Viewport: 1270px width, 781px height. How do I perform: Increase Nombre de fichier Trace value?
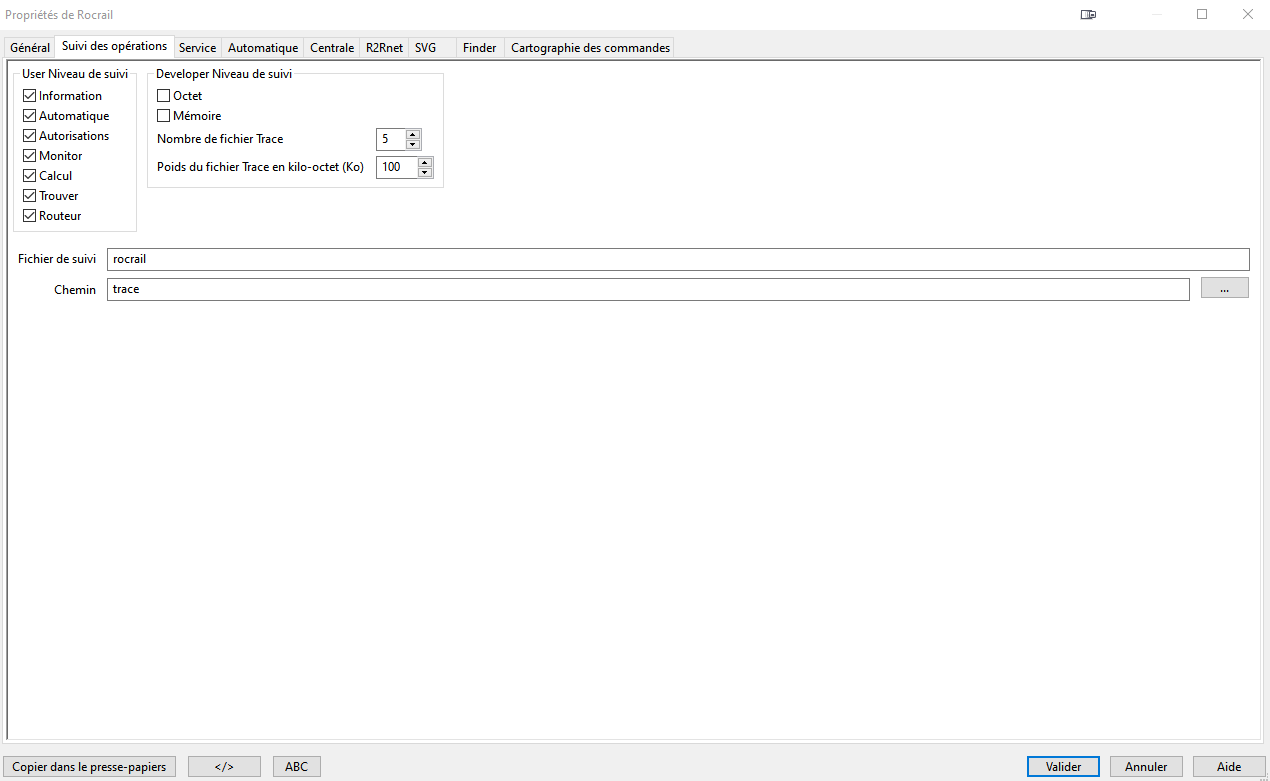(413, 134)
